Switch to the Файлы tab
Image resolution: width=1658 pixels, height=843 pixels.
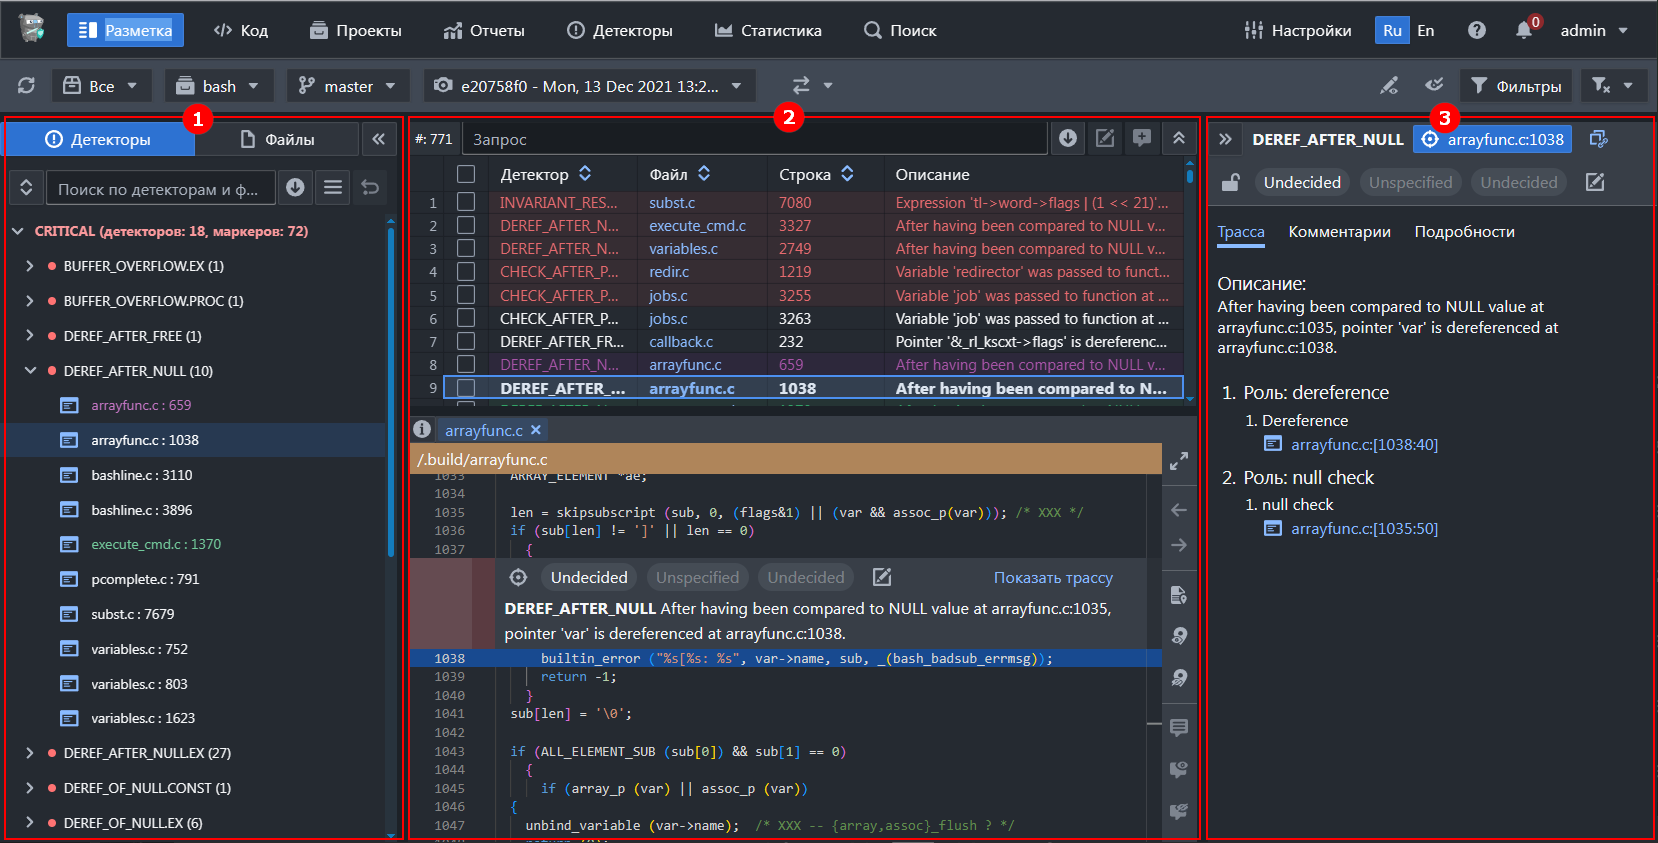pyautogui.click(x=277, y=139)
